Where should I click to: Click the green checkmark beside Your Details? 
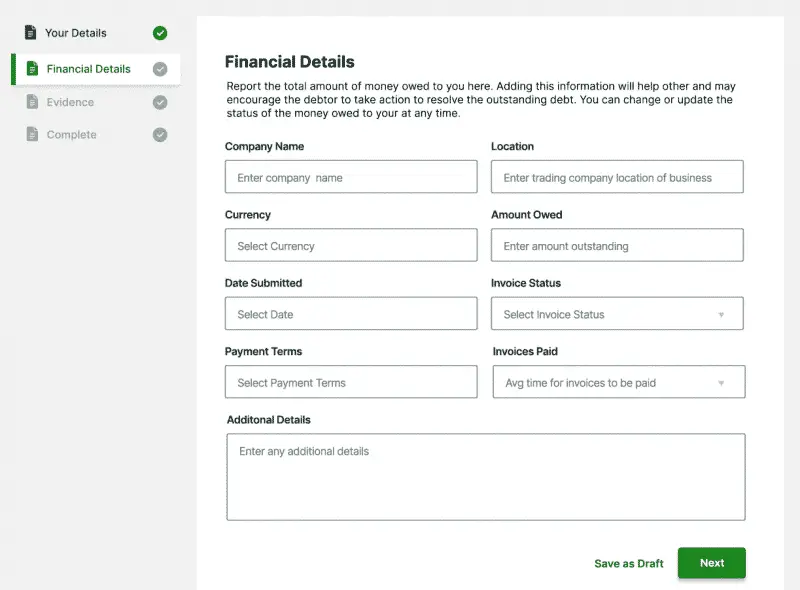(x=160, y=32)
